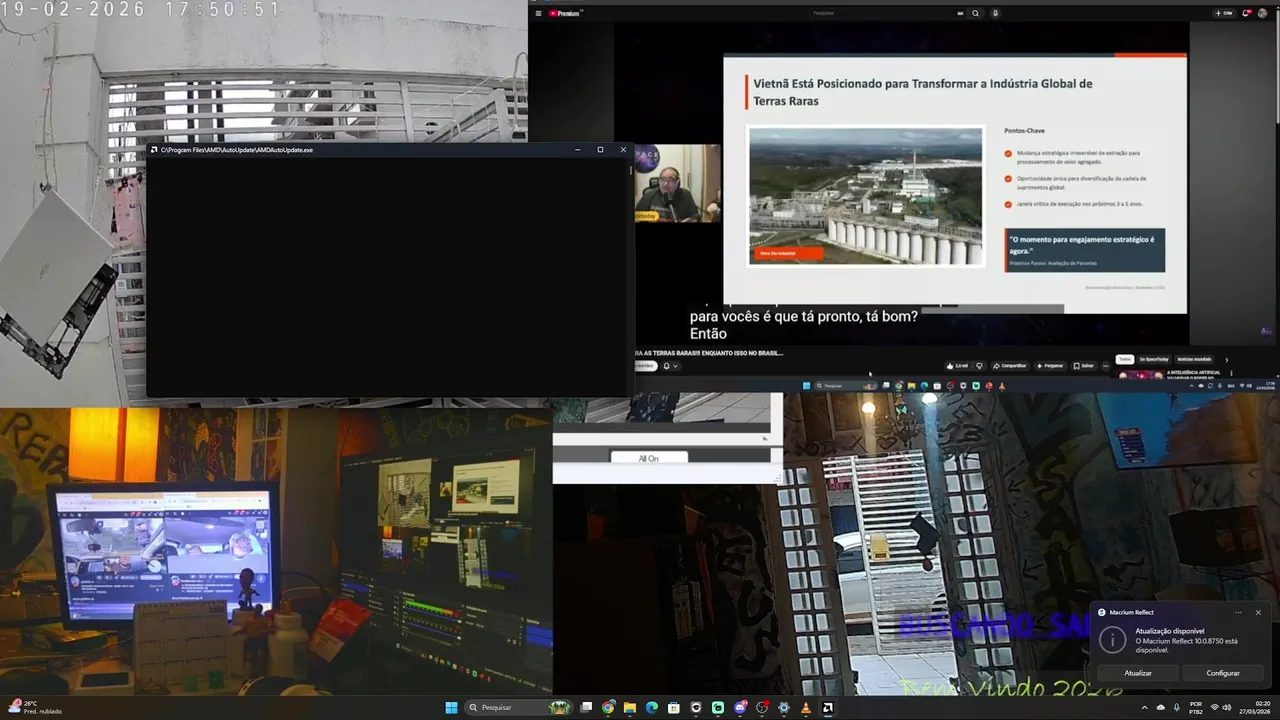Select the De SpaceToday filter chip
The height and width of the screenshot is (720, 1280).
click(x=1154, y=359)
